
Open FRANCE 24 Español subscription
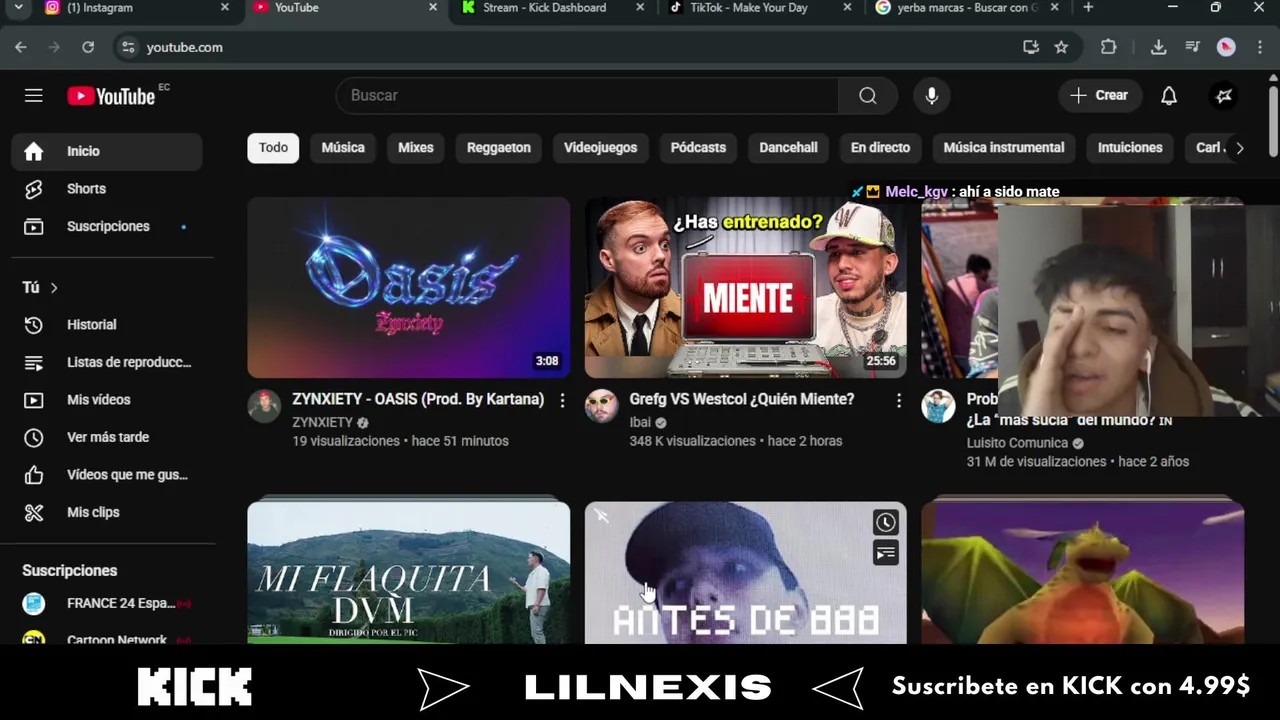click(x=107, y=604)
